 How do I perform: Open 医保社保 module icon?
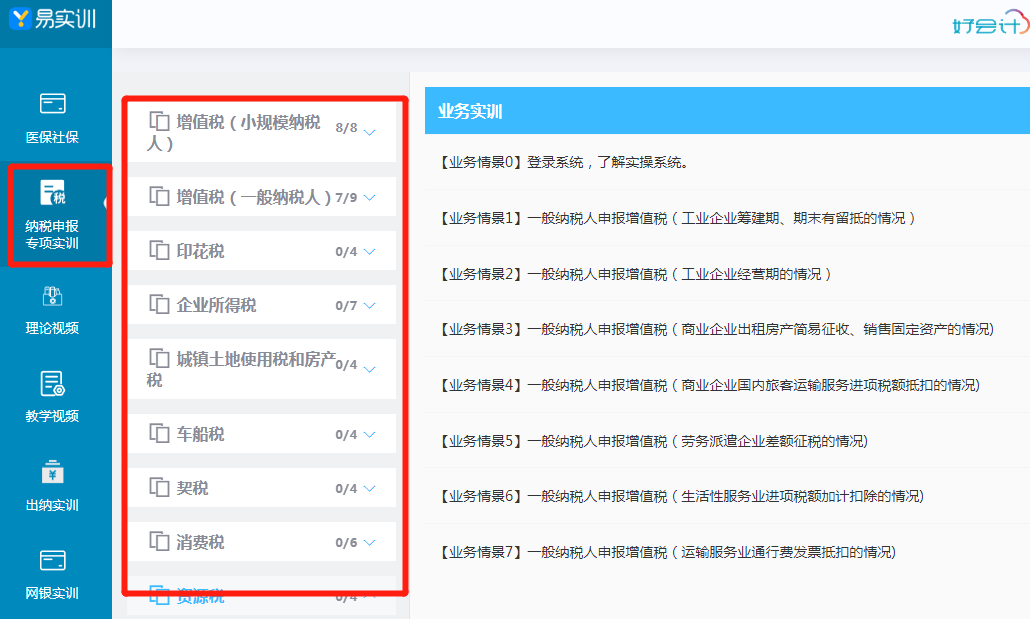[x=53, y=104]
